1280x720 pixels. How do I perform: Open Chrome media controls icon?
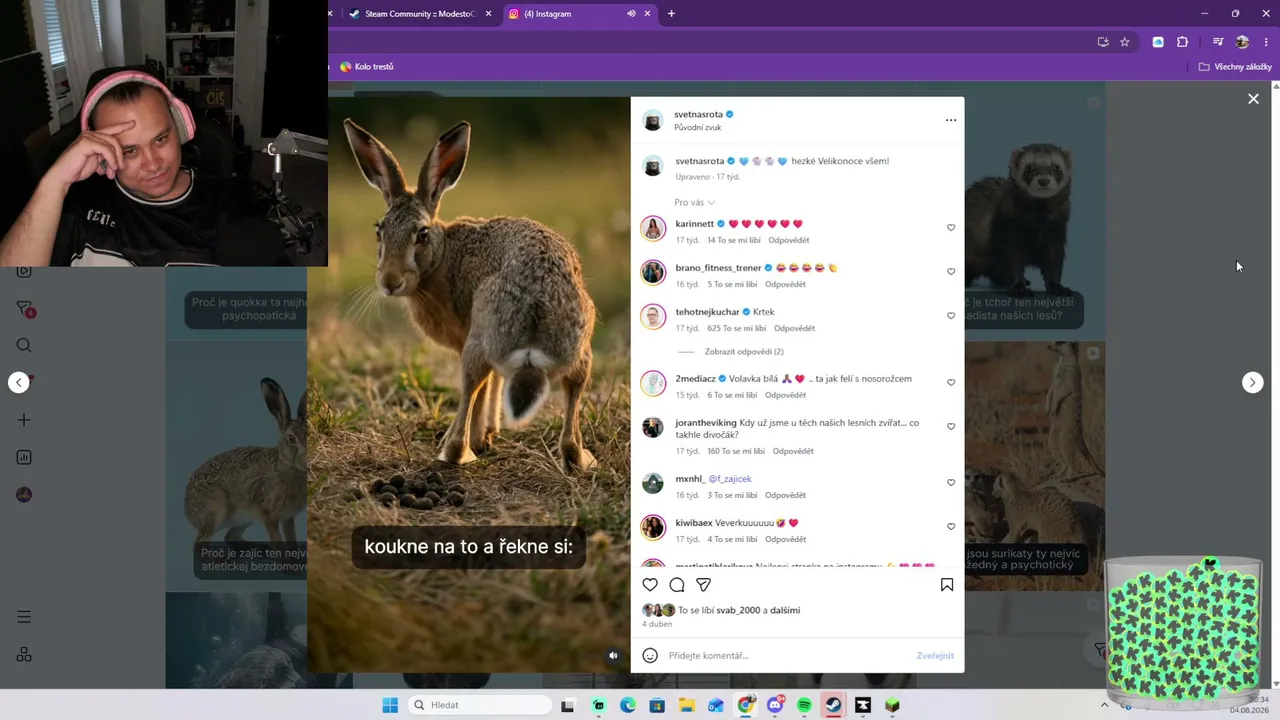tap(1218, 42)
